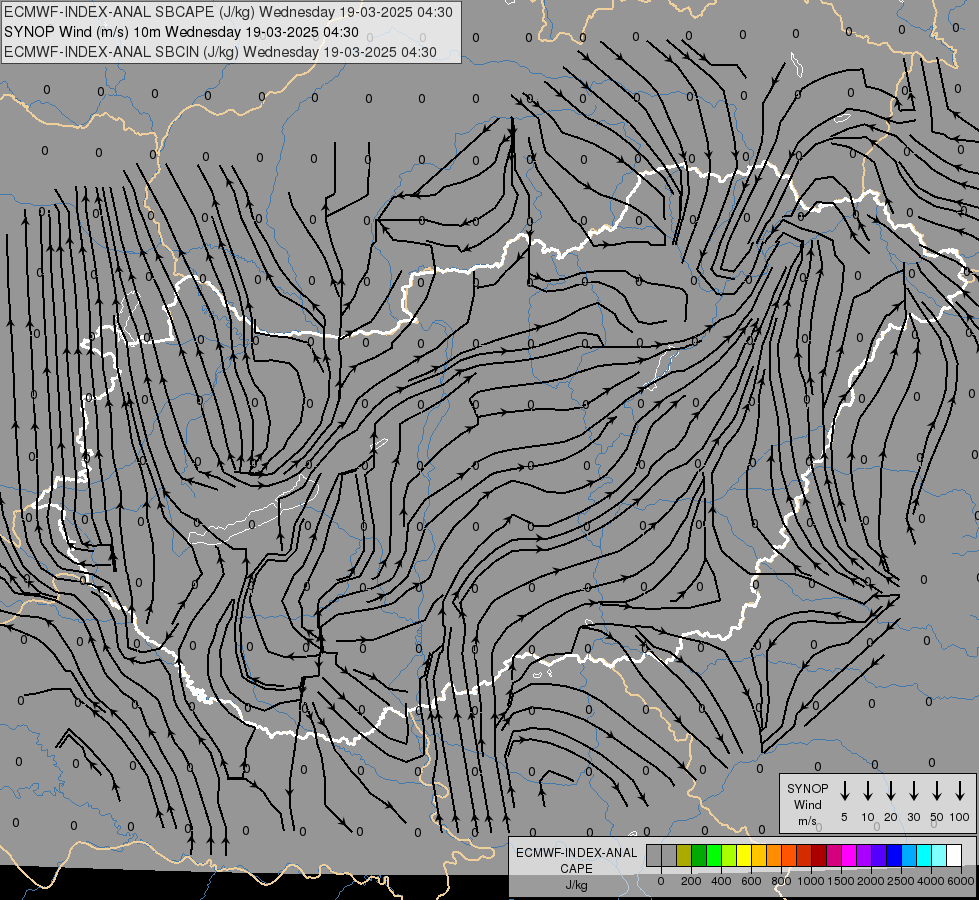Viewport: 979px width, 900px height.
Task: Pick the pure yellow CAPE legend swatch
Action: point(744,855)
